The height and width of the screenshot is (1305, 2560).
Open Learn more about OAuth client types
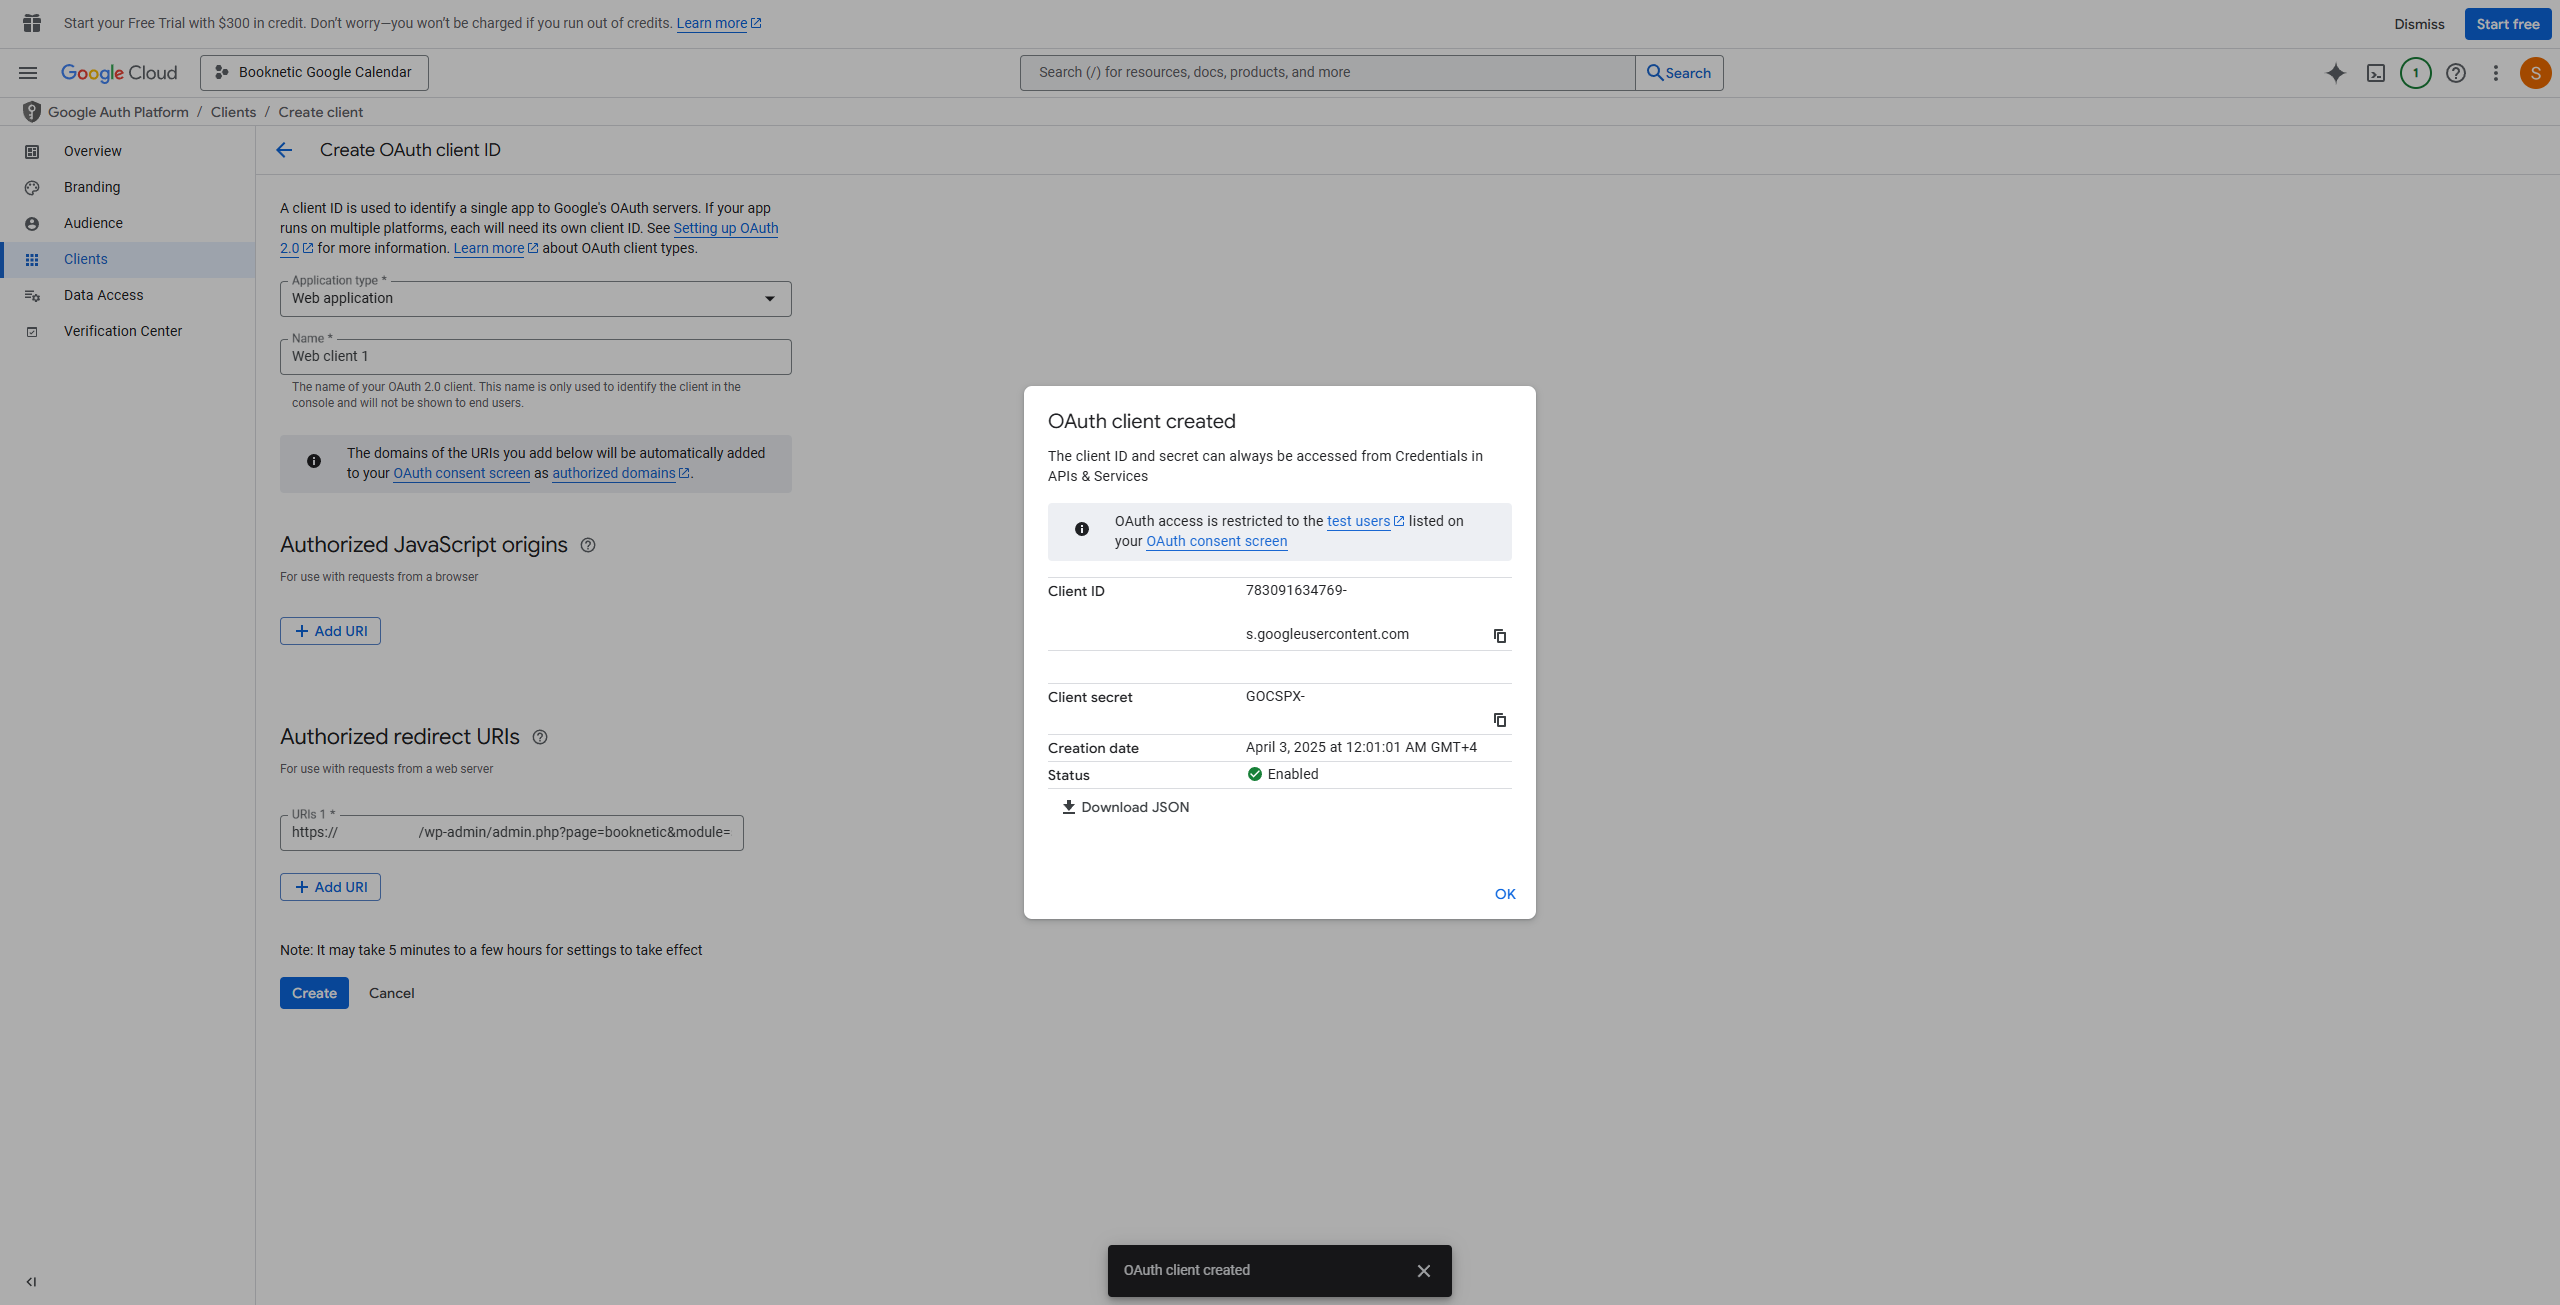point(496,248)
